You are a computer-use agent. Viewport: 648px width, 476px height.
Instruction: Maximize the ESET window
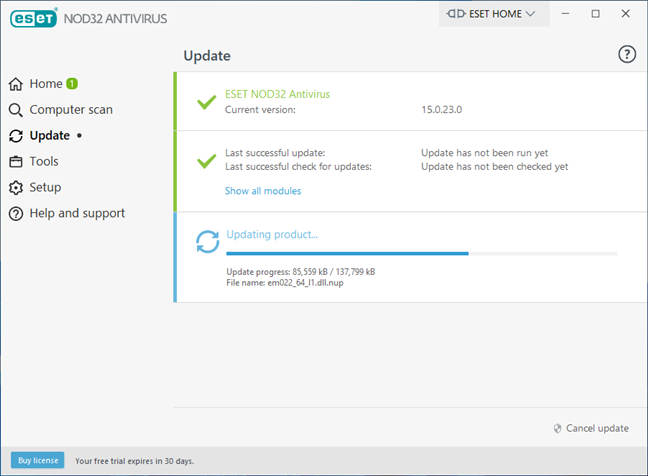pos(596,14)
